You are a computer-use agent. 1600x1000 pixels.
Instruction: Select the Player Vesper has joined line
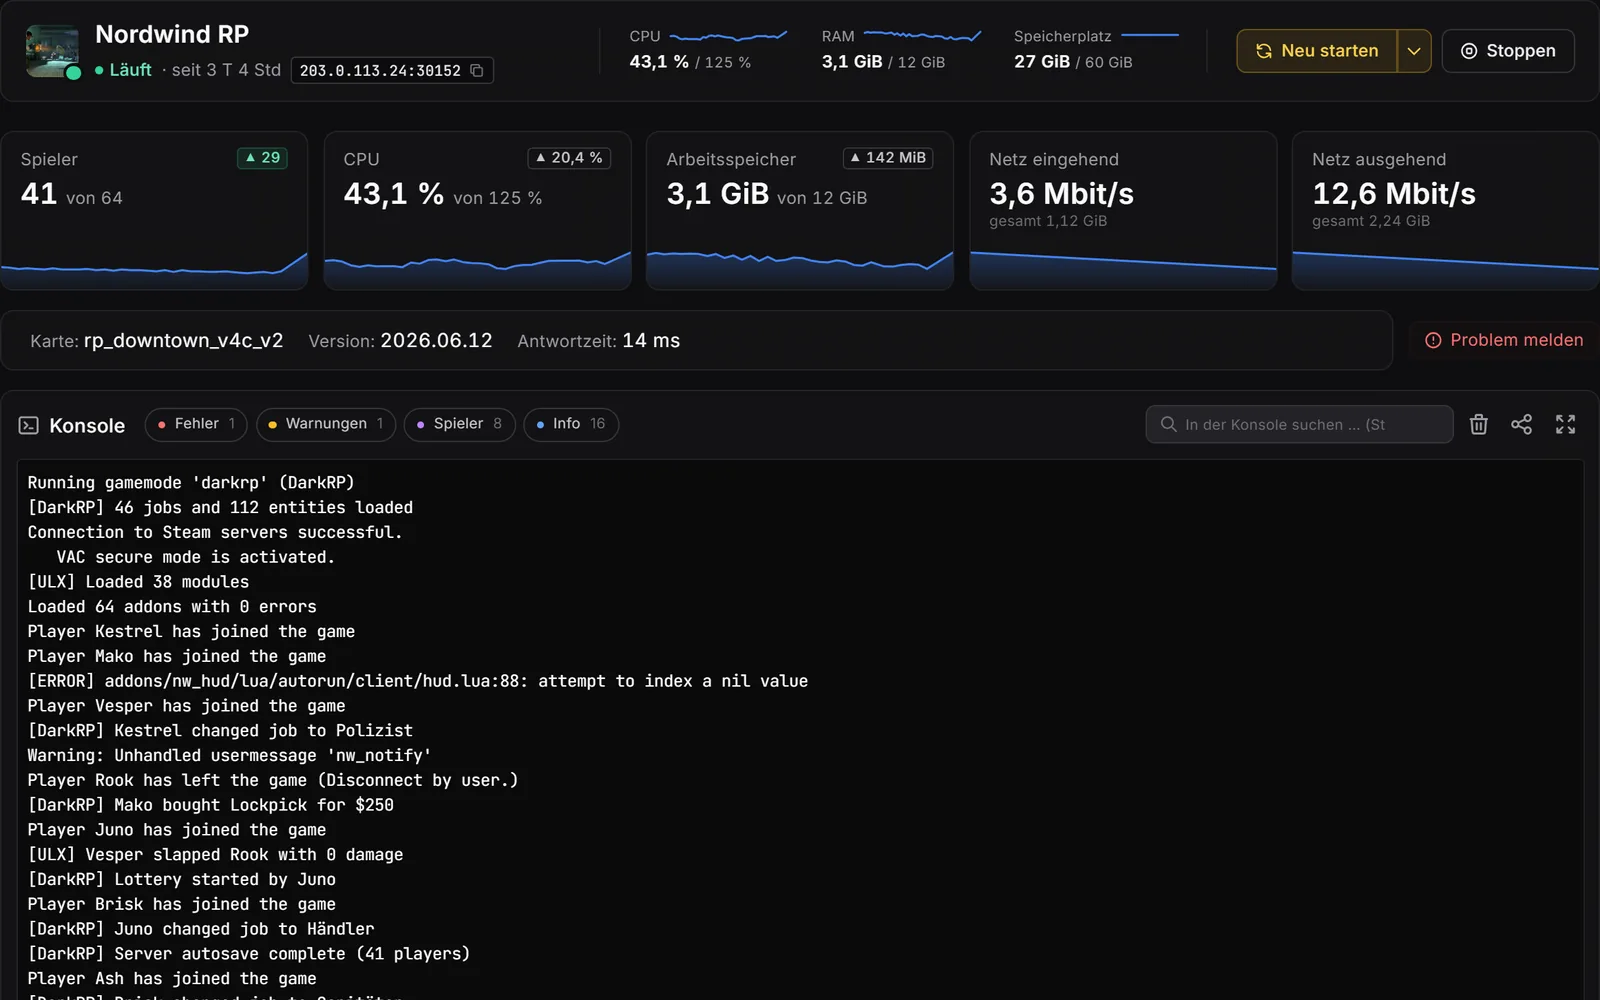click(186, 706)
